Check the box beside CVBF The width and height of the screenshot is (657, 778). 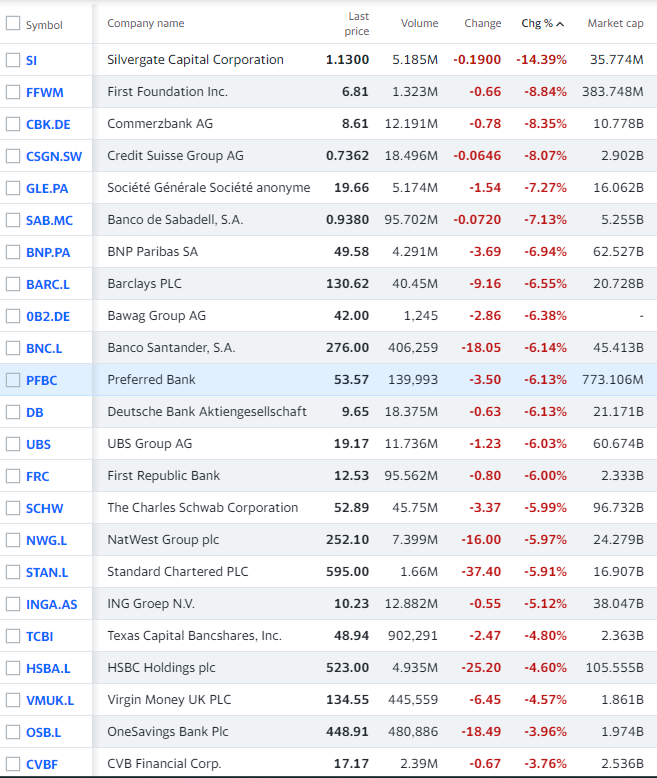[13, 764]
